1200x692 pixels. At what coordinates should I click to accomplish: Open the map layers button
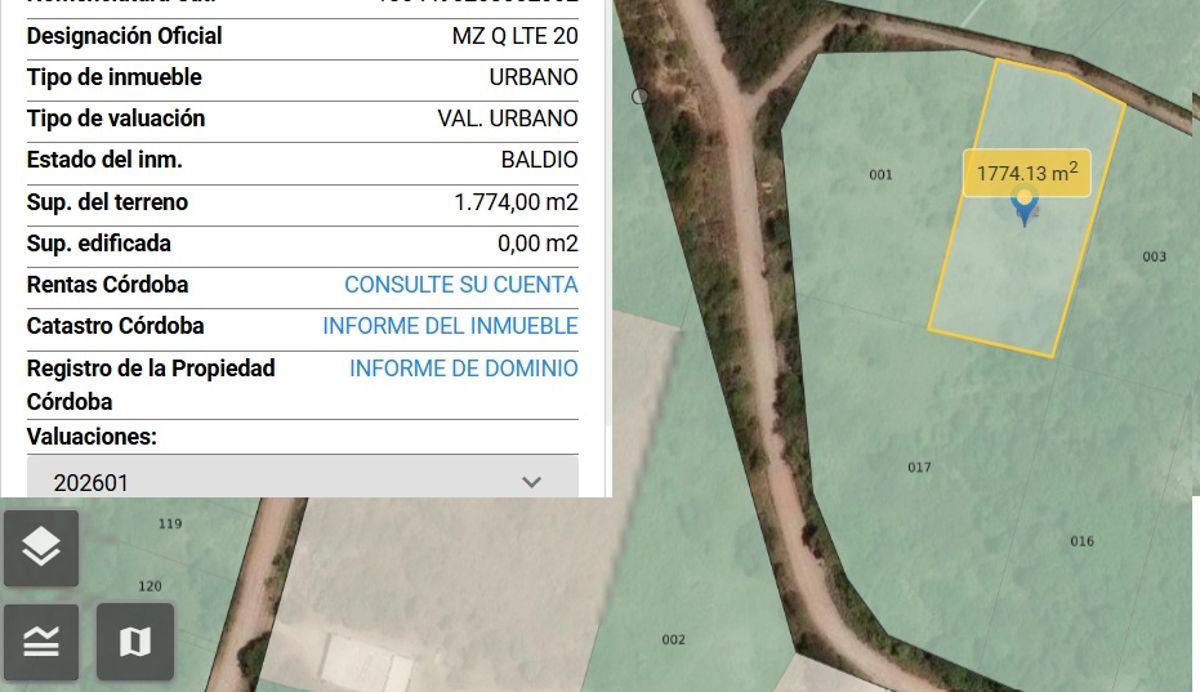[x=41, y=548]
